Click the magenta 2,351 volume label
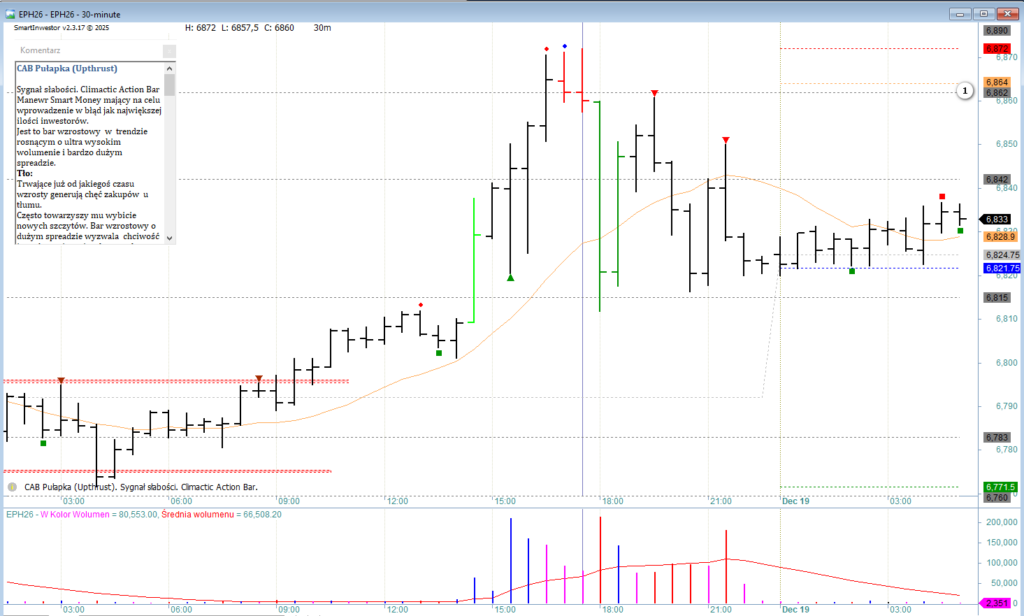Screen dimensions: 1024x616 coord(998,603)
